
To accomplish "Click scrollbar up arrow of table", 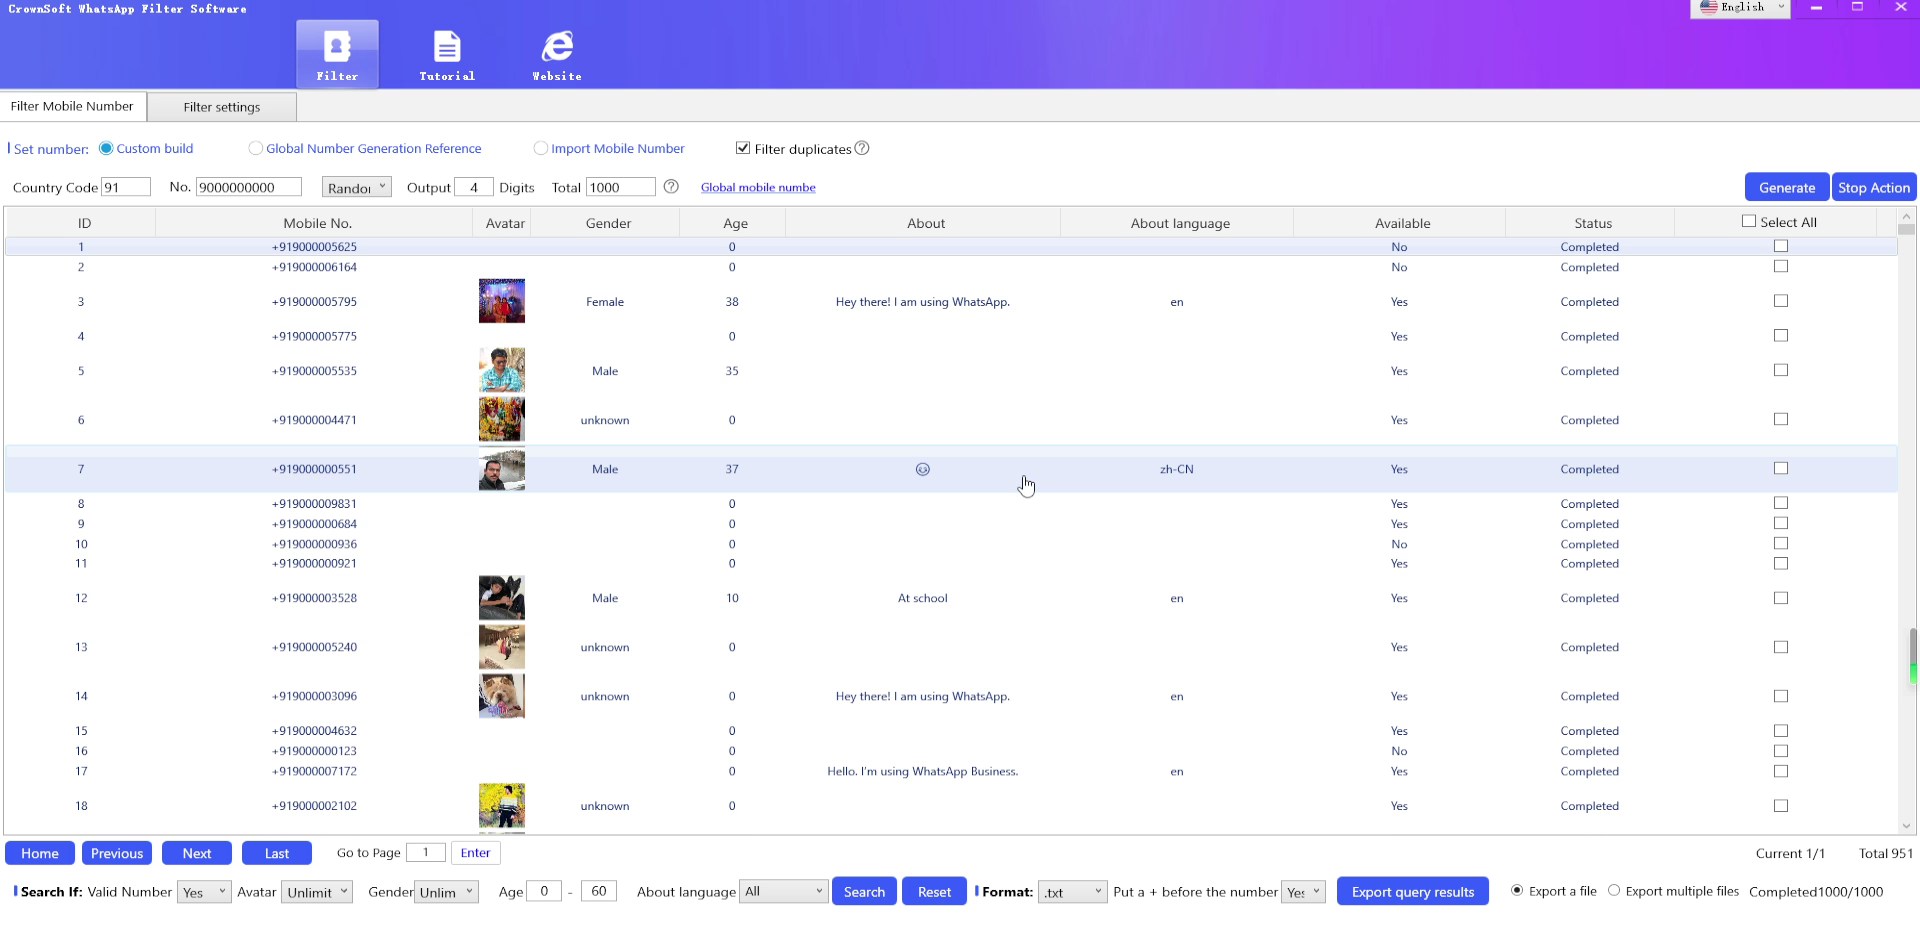I will [1906, 216].
